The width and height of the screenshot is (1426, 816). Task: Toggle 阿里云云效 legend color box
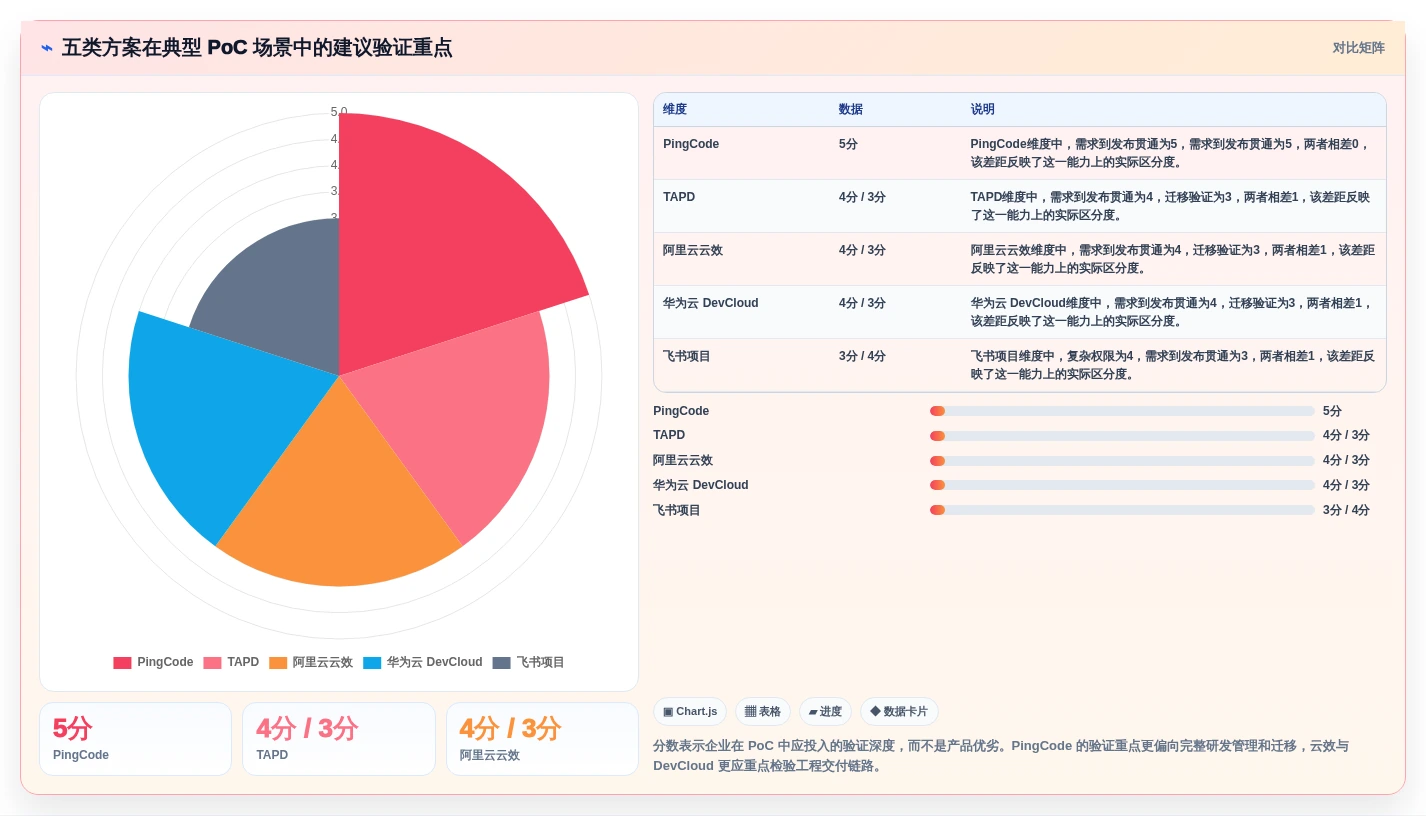278,663
